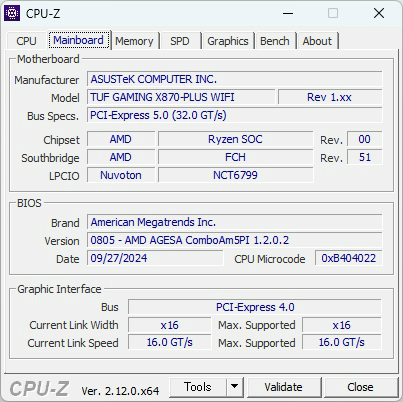Click the chipset AMD vendor field
The width and height of the screenshot is (403, 402).
pyautogui.click(x=121, y=139)
